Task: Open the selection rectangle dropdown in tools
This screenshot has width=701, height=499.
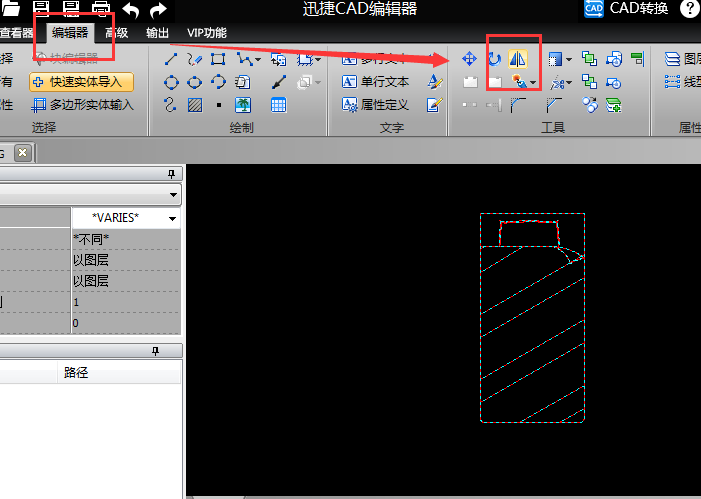Action: [569, 59]
